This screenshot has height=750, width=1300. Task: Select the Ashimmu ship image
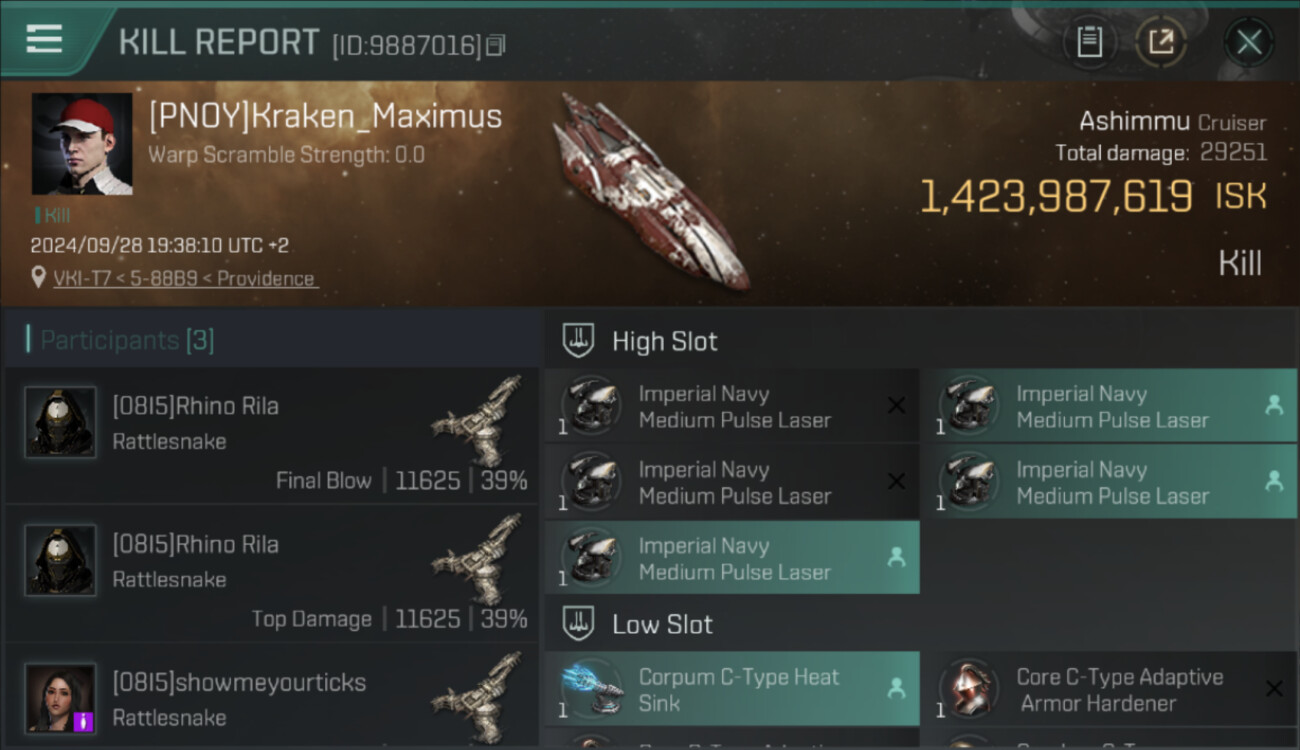(653, 190)
